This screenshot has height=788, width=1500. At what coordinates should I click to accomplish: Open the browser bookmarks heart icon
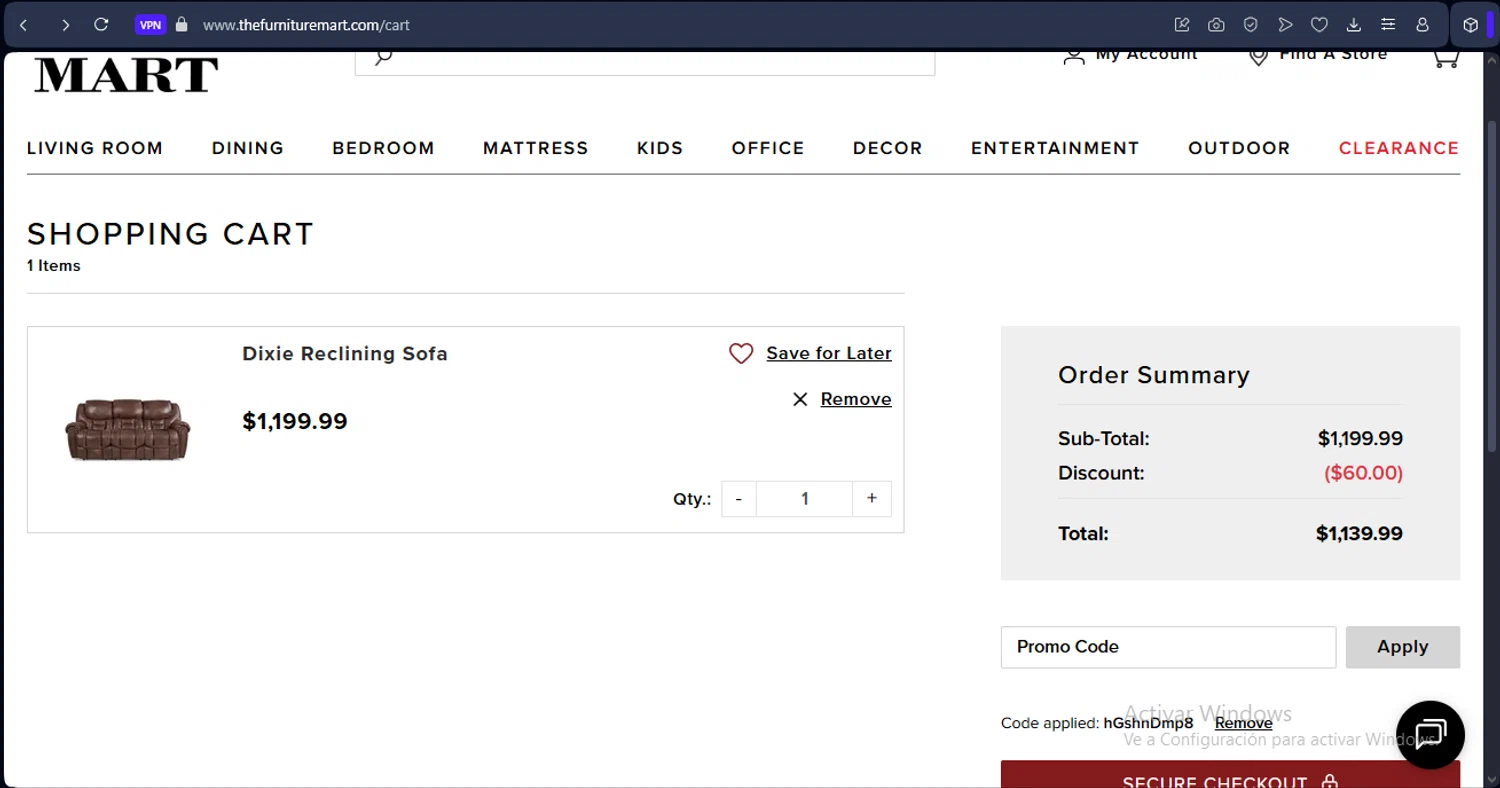(x=1319, y=25)
